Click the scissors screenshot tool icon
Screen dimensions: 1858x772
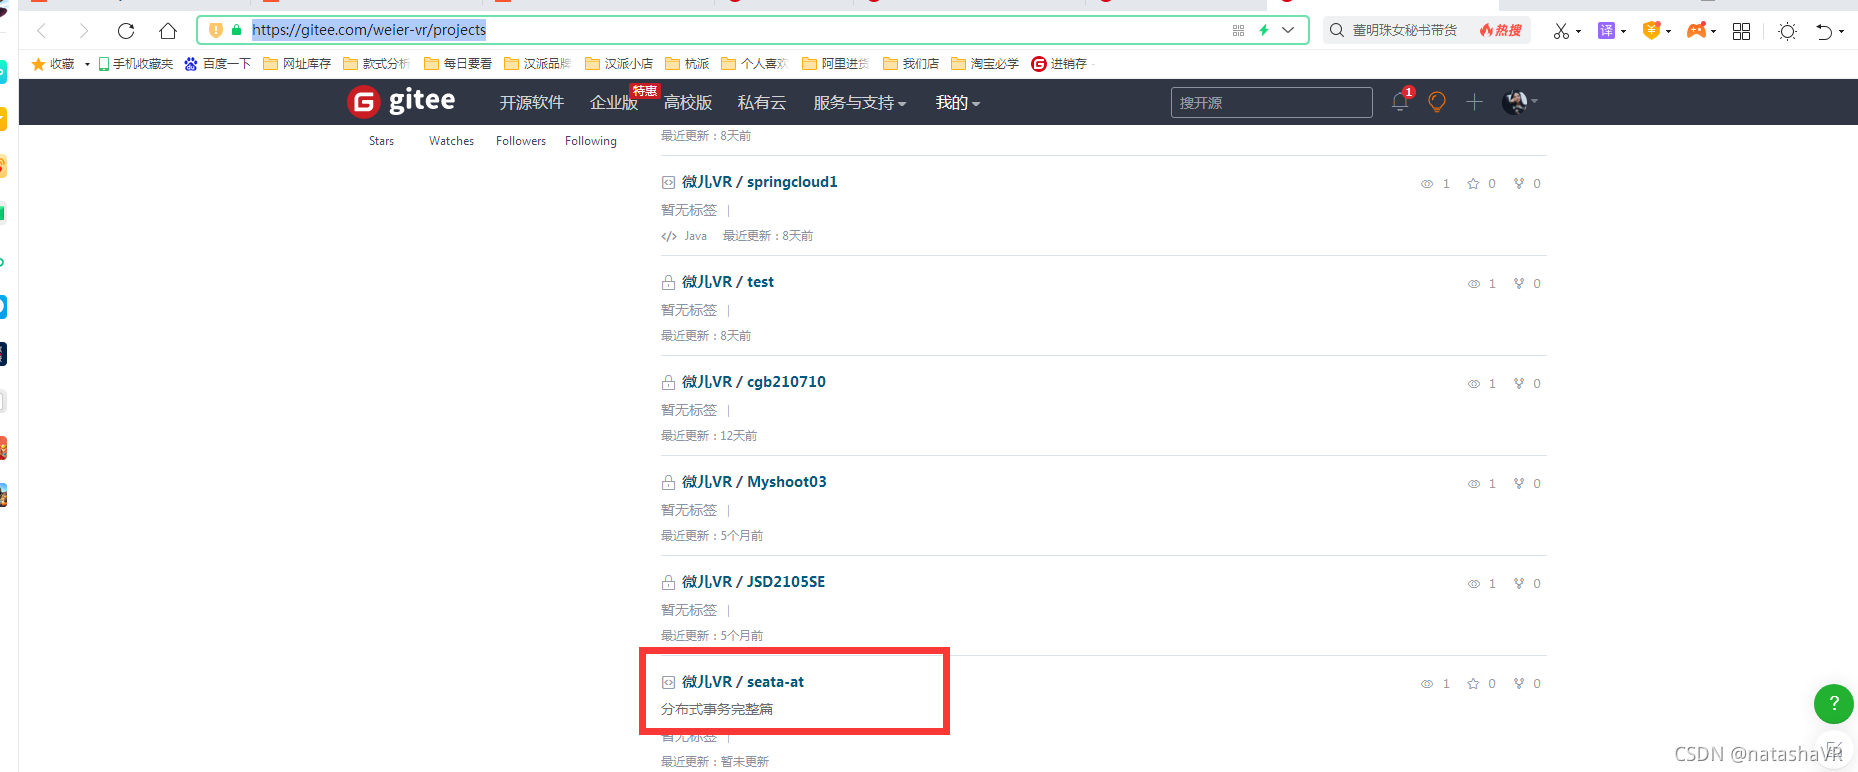tap(1561, 31)
